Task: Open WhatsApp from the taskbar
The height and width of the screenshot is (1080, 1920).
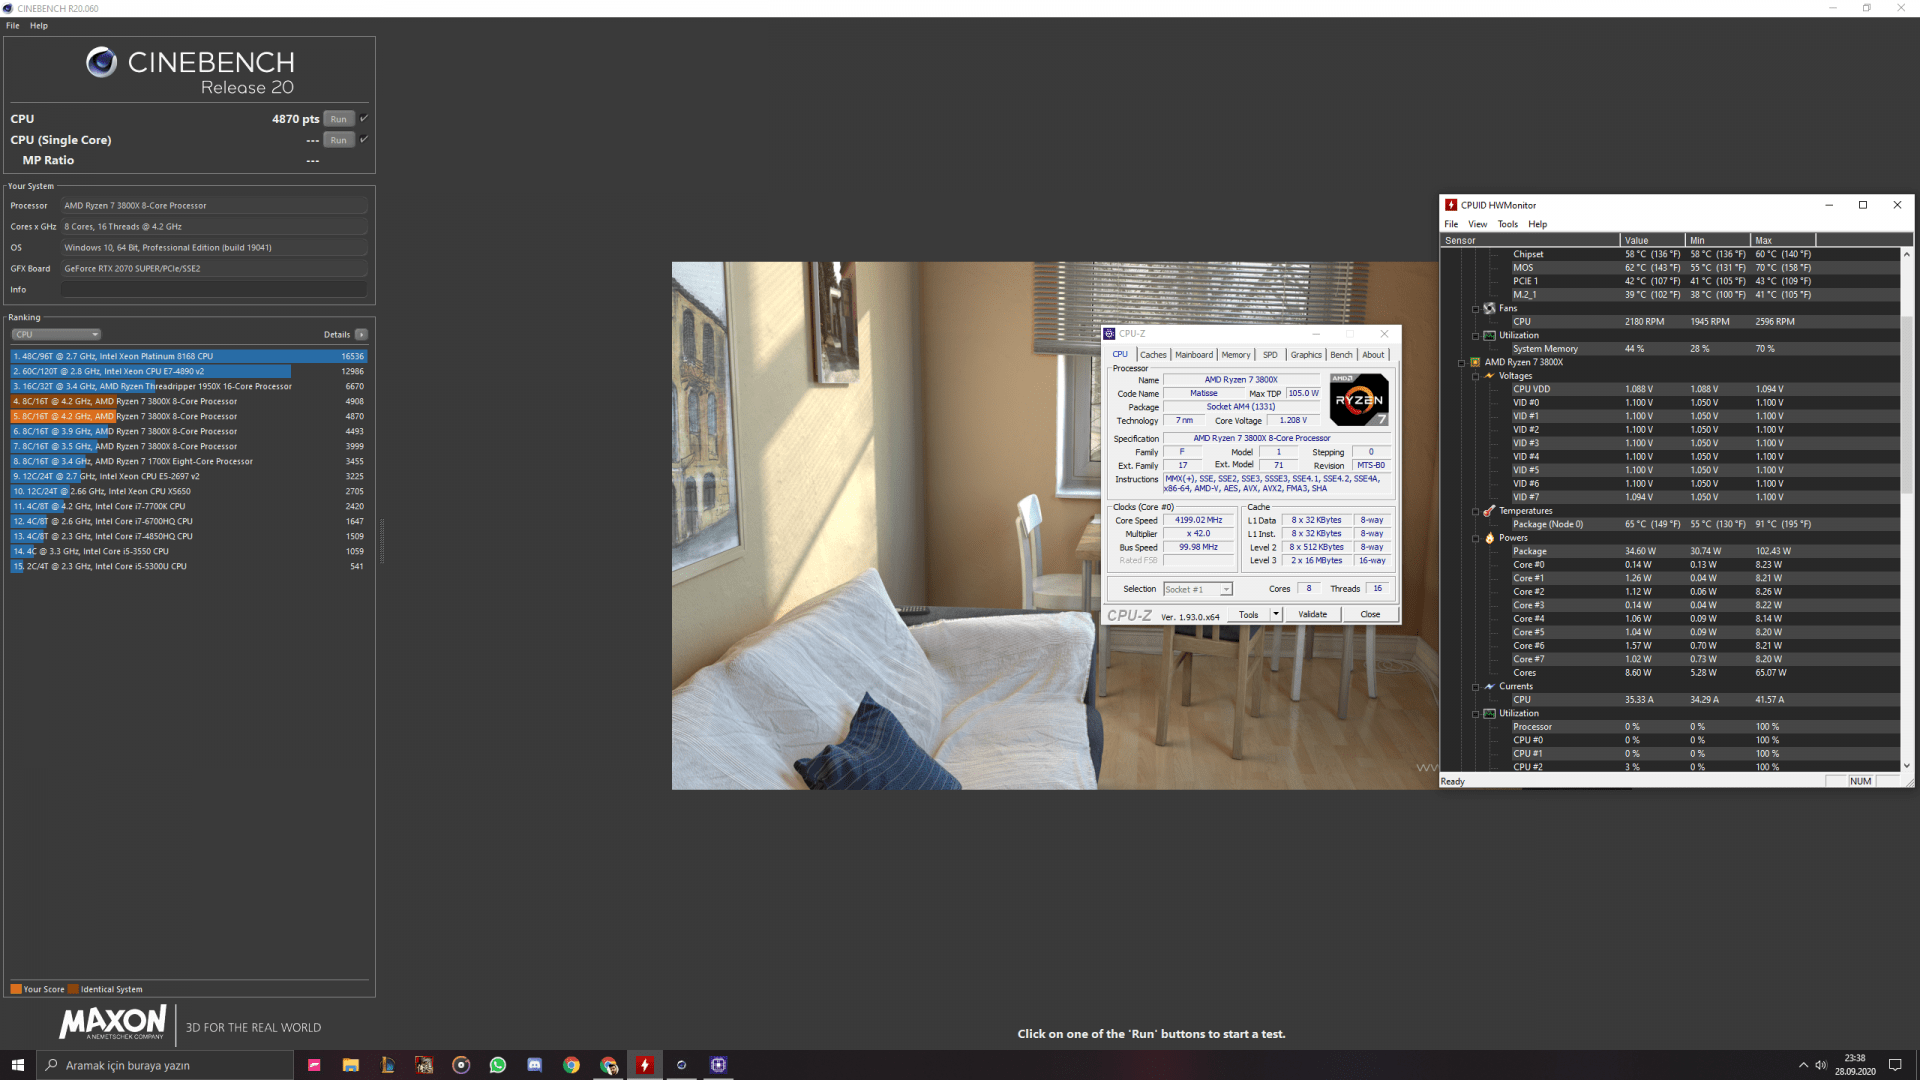Action: 497,1065
